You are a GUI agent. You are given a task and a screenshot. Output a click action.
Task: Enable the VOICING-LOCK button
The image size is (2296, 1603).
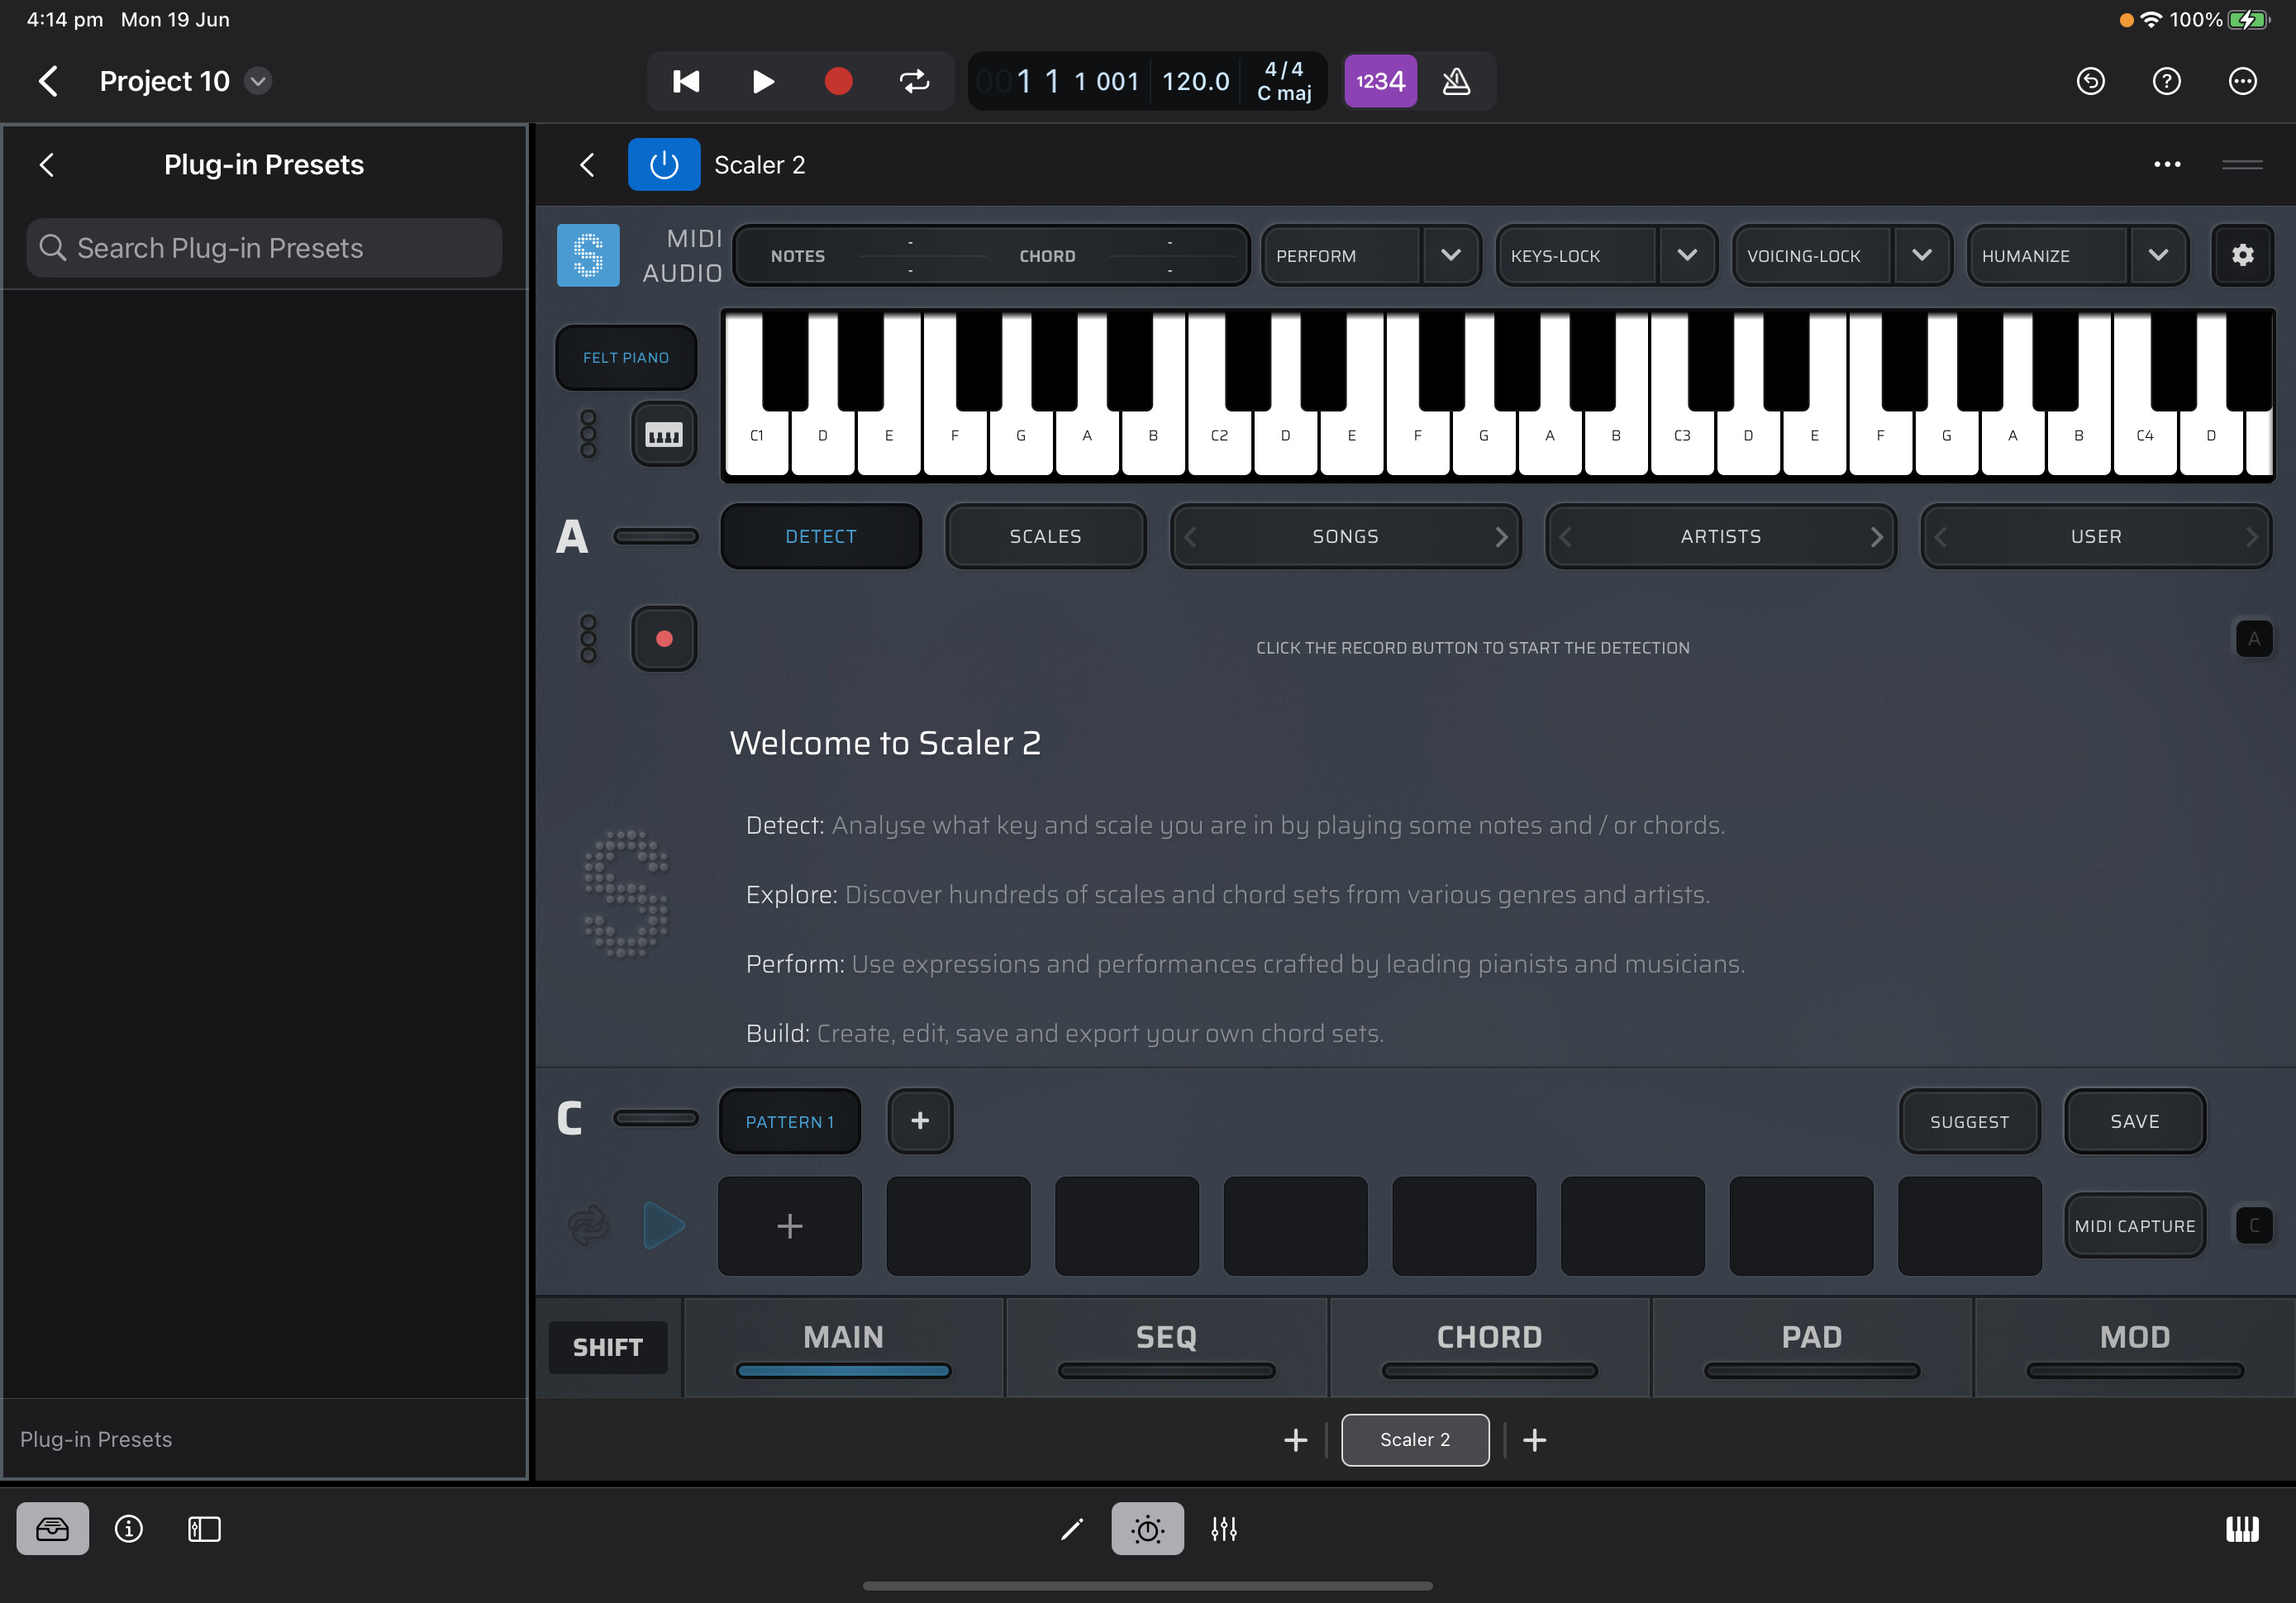[x=1812, y=256]
